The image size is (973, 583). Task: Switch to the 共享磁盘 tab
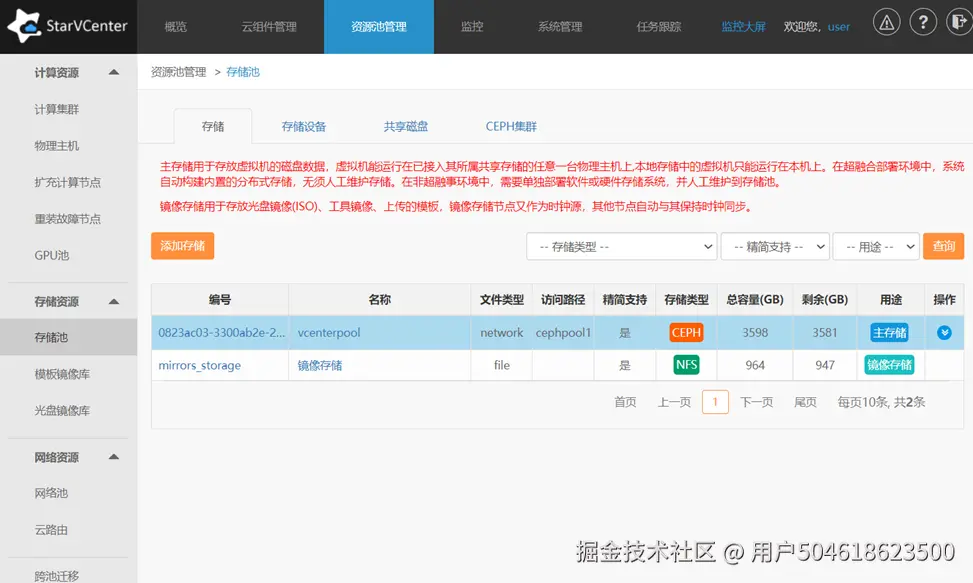406,127
